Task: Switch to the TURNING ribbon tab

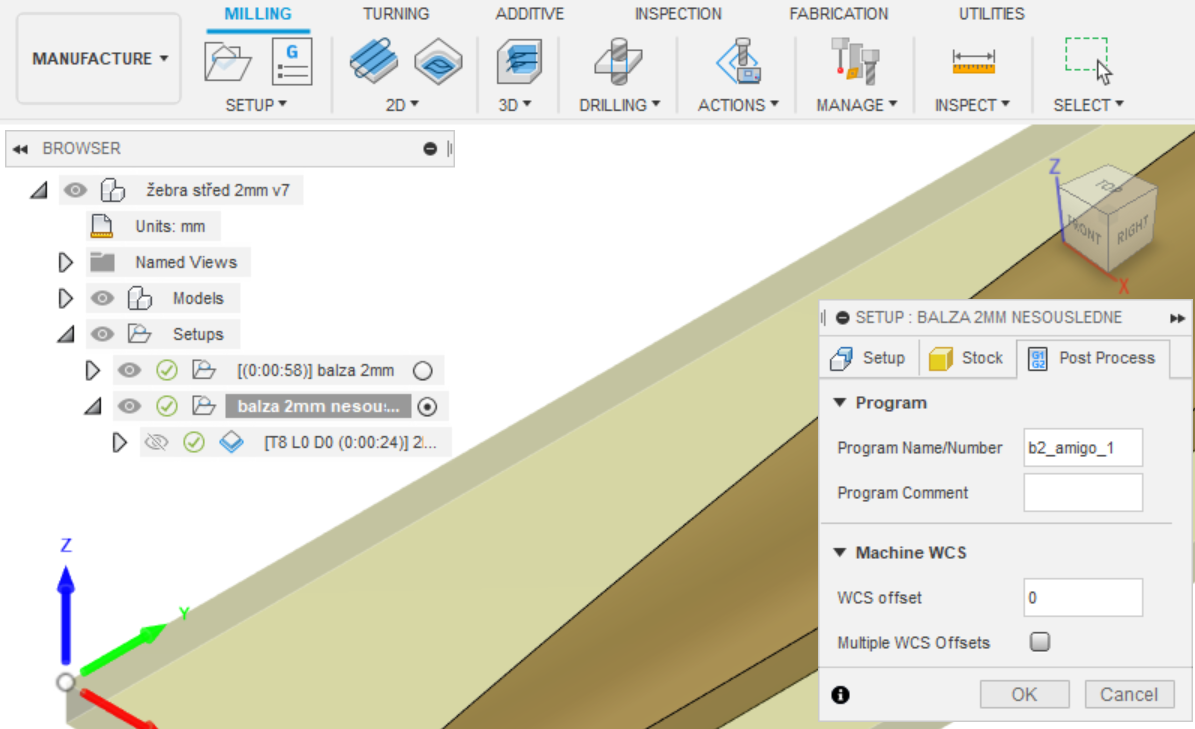Action: [396, 14]
